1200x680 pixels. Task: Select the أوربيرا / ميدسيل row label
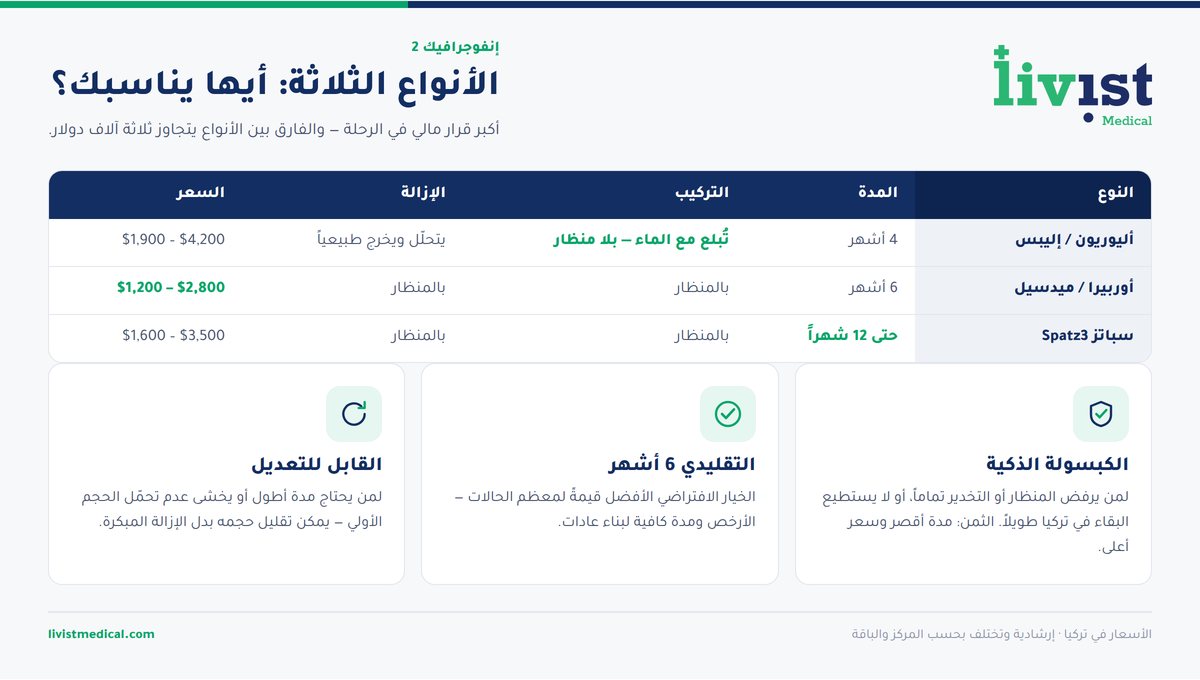[1075, 288]
